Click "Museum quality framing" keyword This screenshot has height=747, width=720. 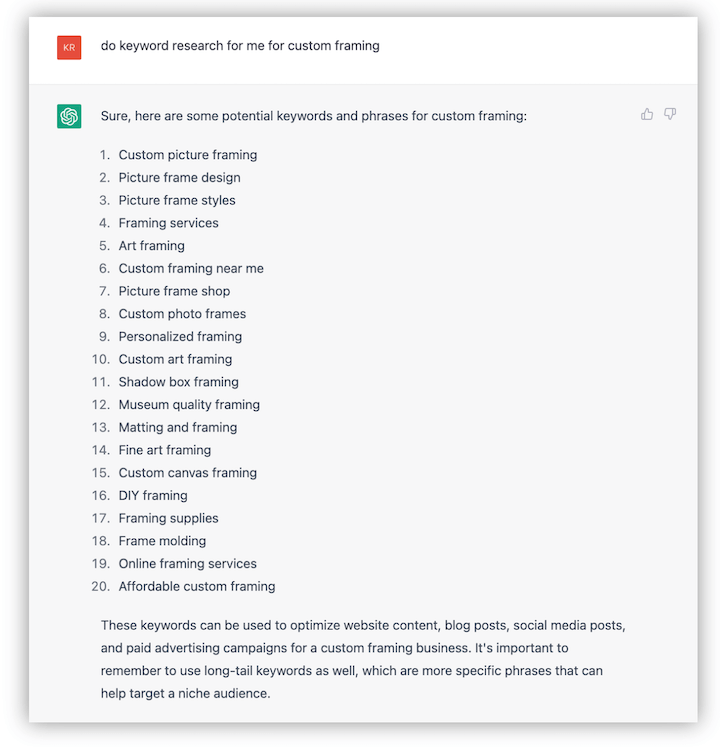189,405
